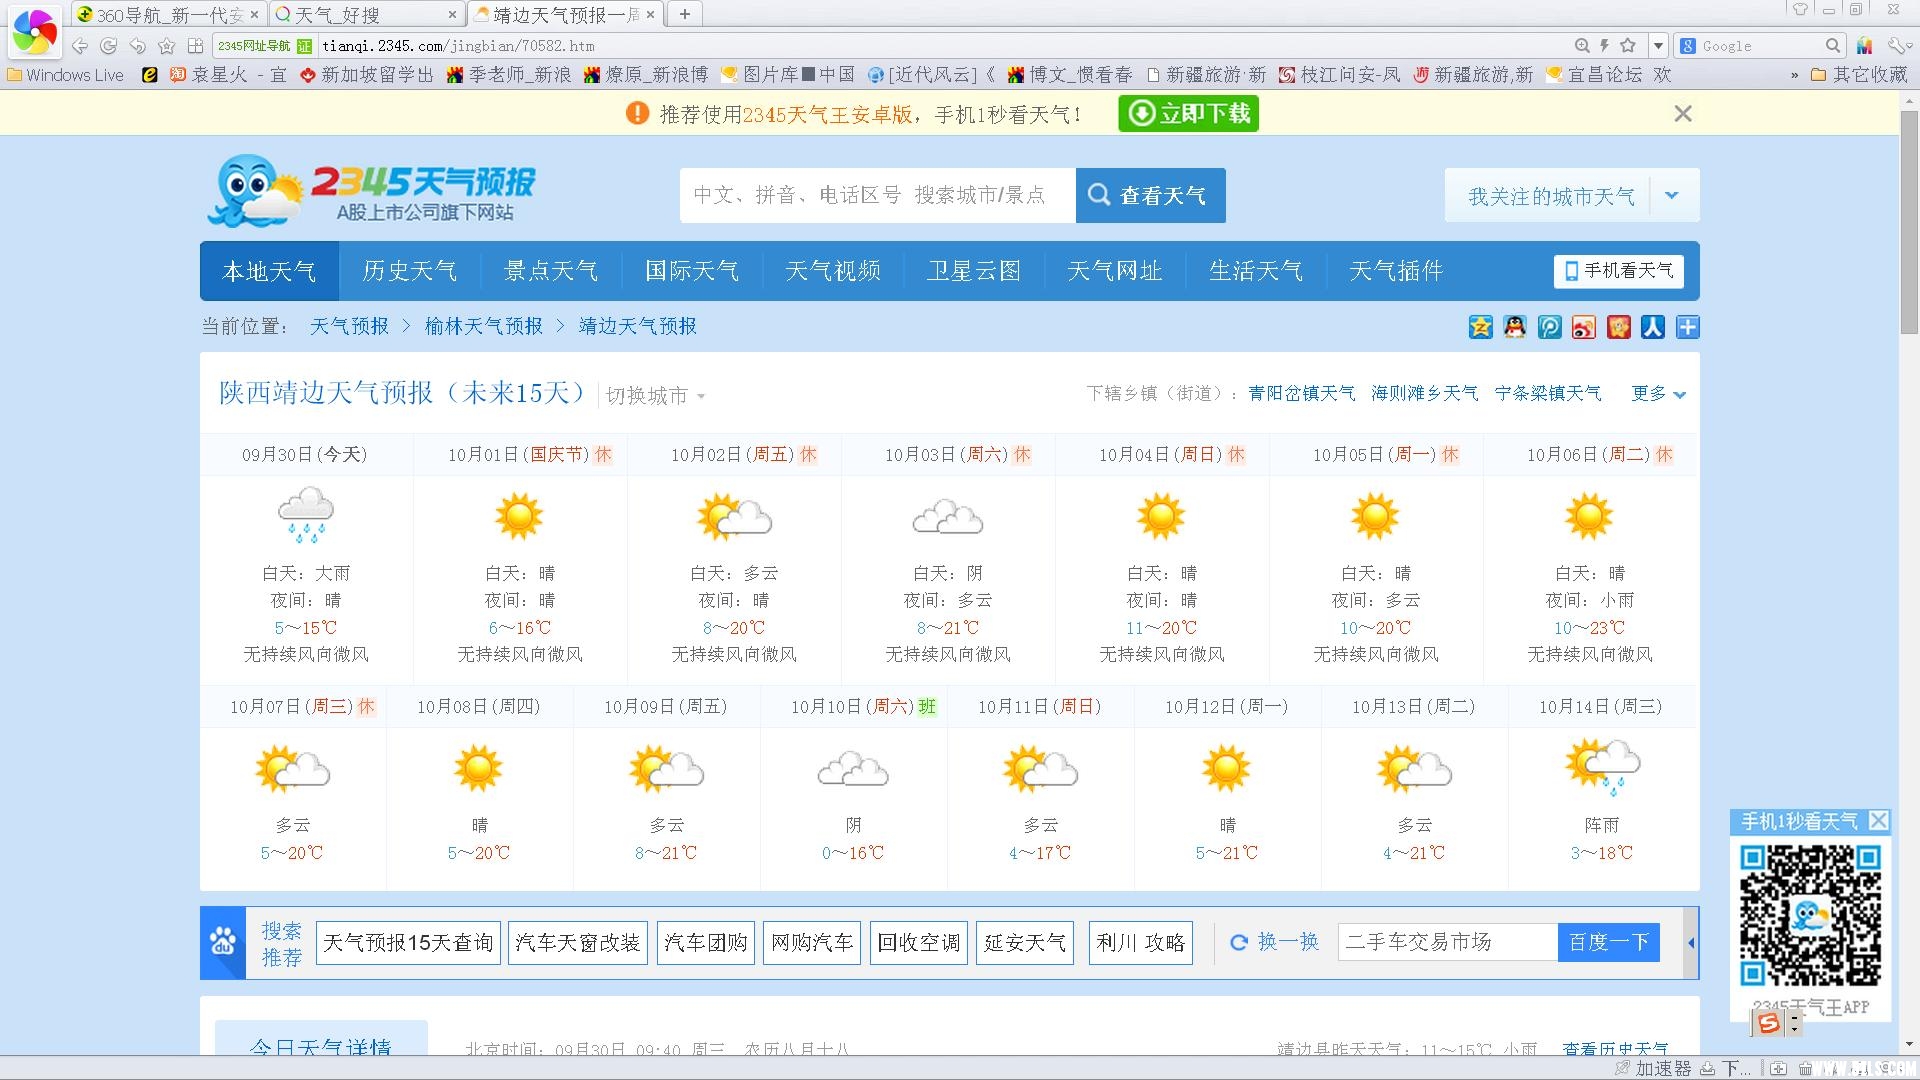Viewport: 1920px width, 1080px height.
Task: Click 天气预报15天查询 suggestion
Action: (408, 942)
